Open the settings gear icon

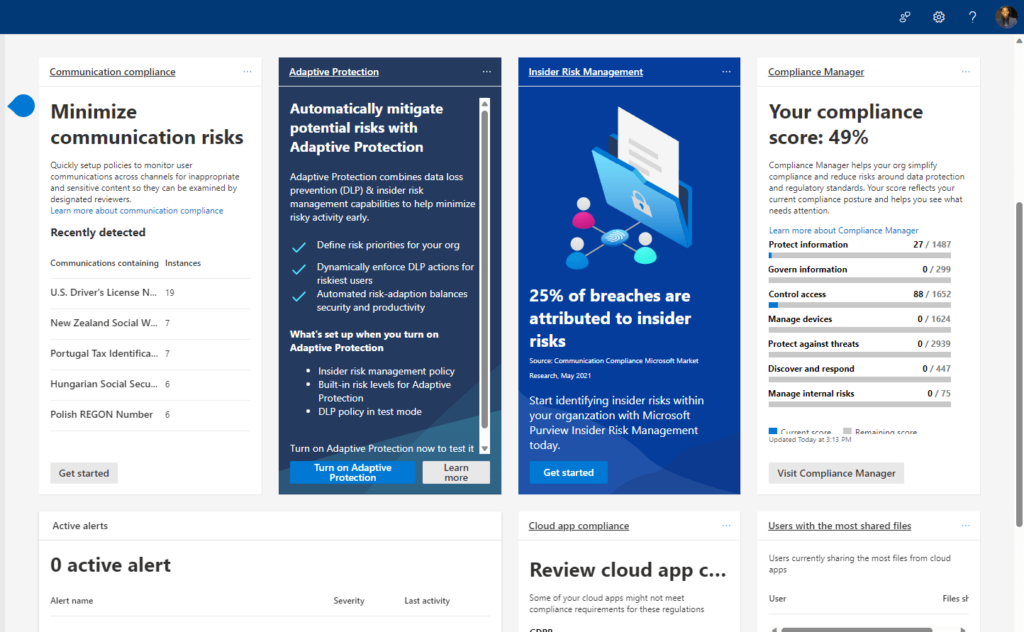[938, 17]
